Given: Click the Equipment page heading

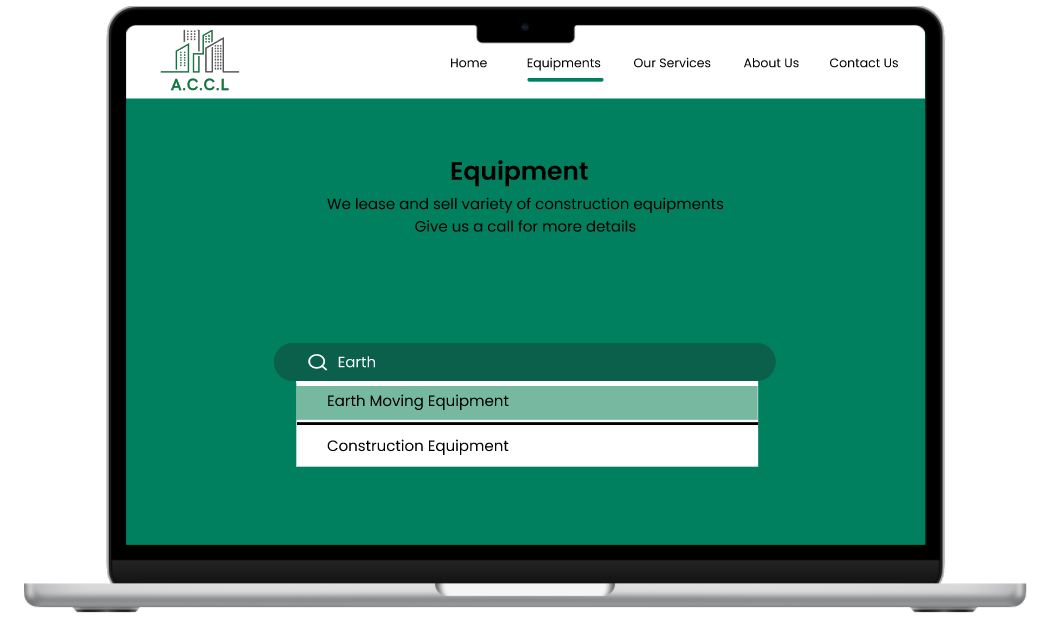Looking at the screenshot, I should click(519, 171).
